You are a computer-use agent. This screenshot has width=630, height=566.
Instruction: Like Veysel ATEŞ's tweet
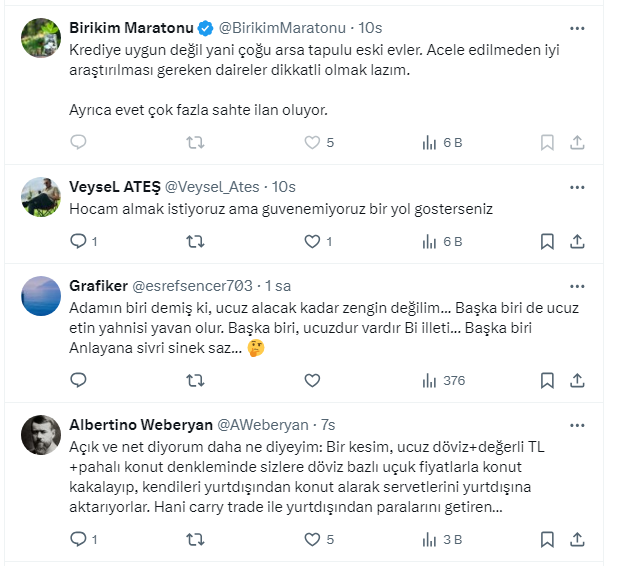312,241
